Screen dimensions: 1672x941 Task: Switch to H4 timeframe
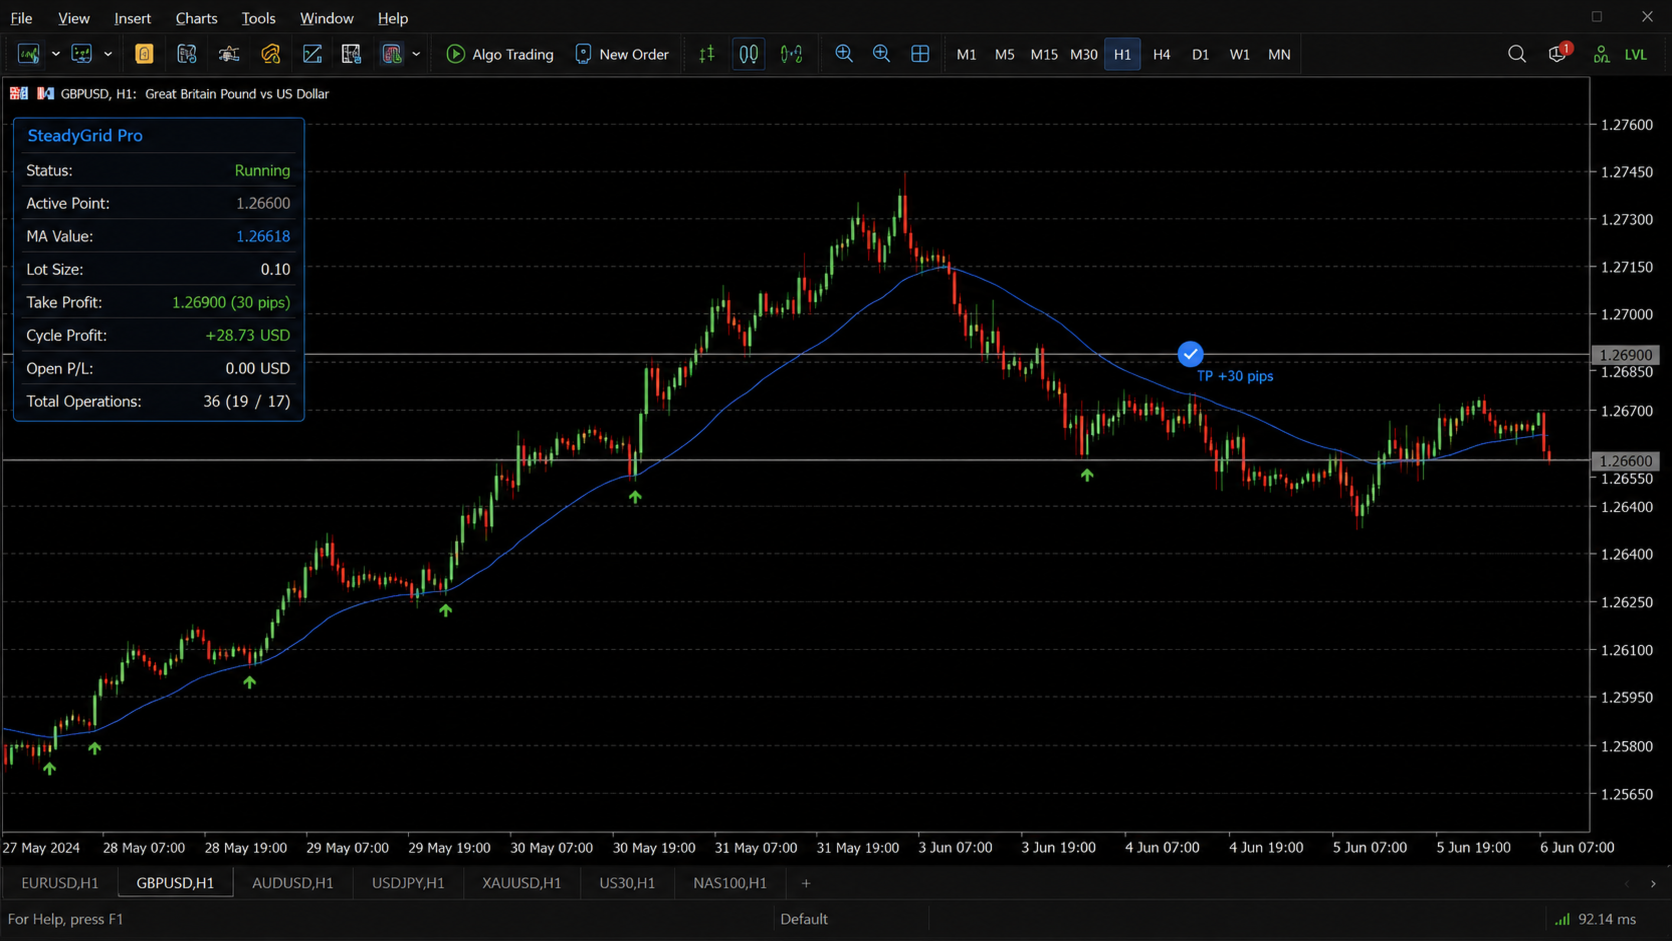click(1162, 54)
